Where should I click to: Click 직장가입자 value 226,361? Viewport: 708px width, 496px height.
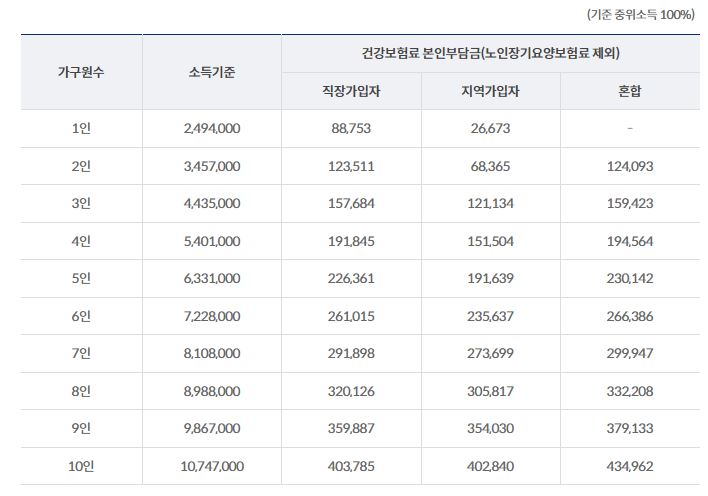tap(351, 278)
